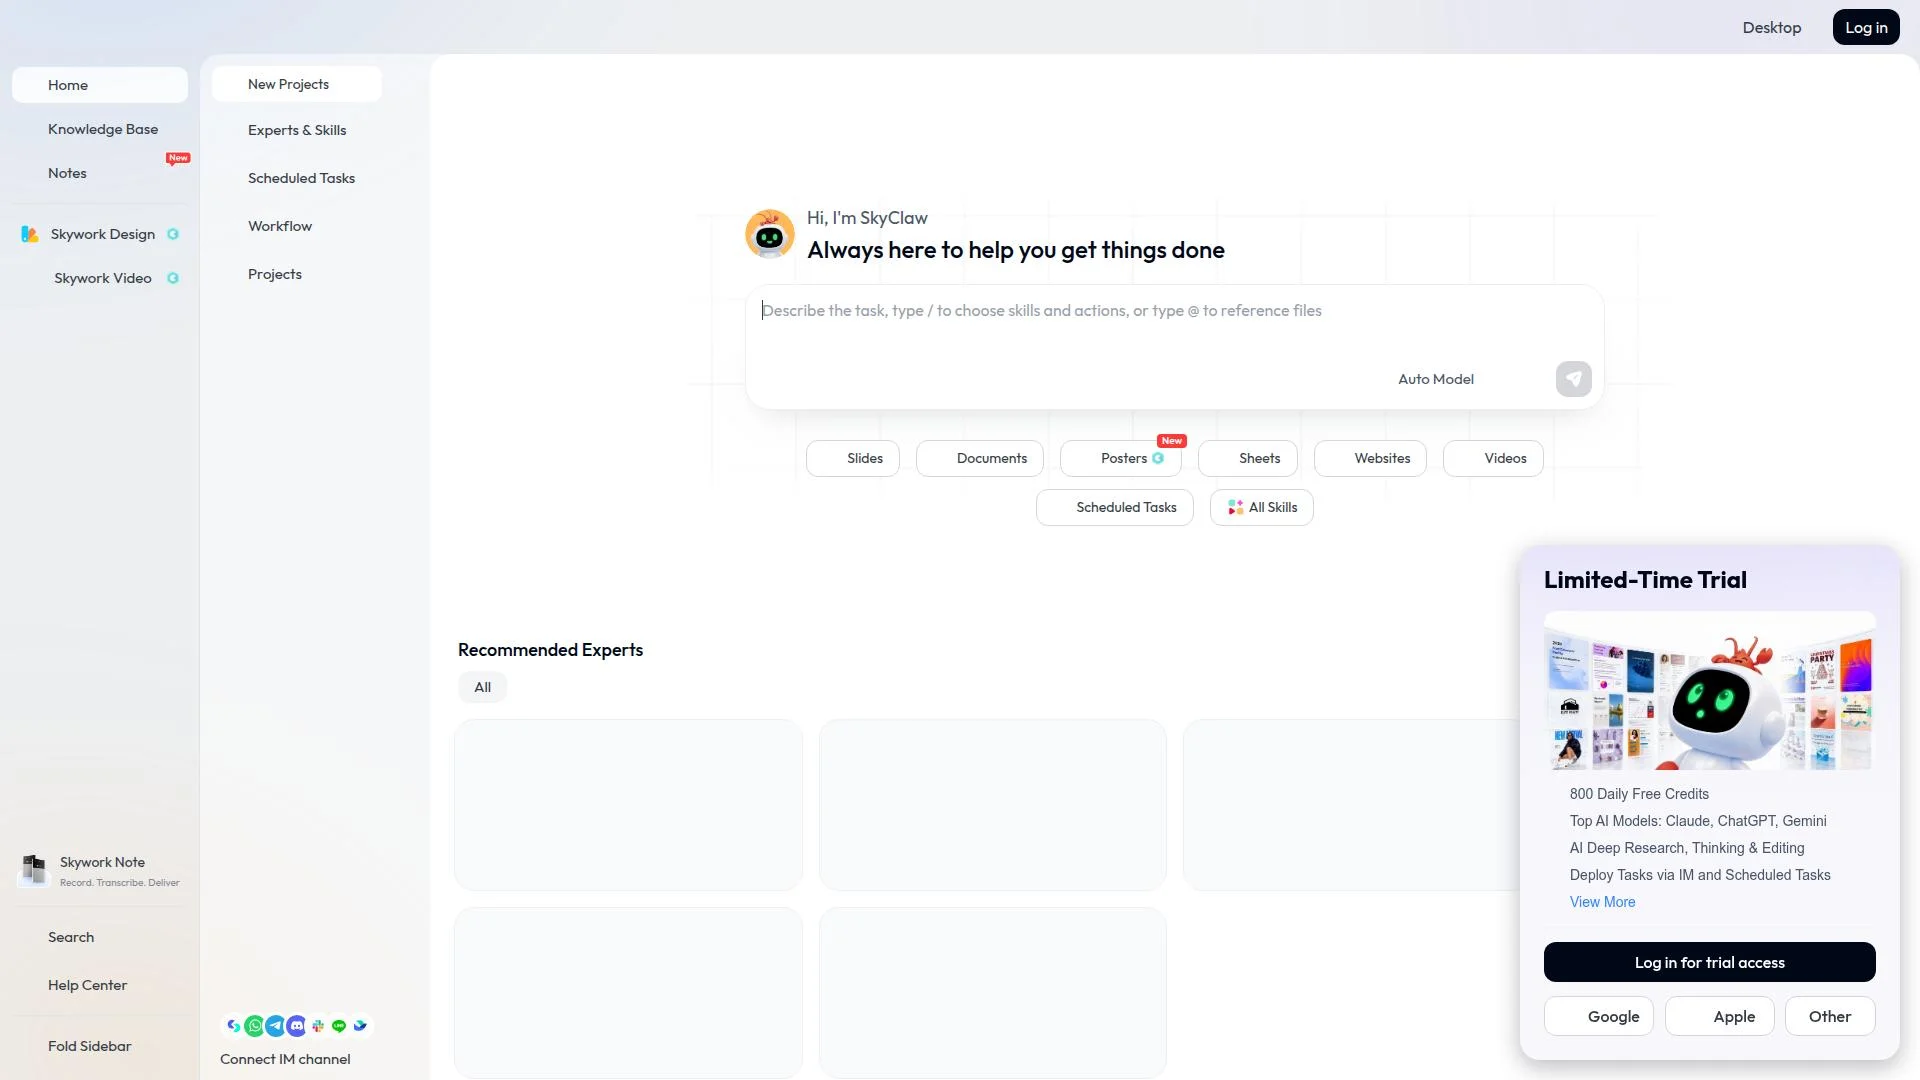Click Log in for trial access

point(1710,962)
